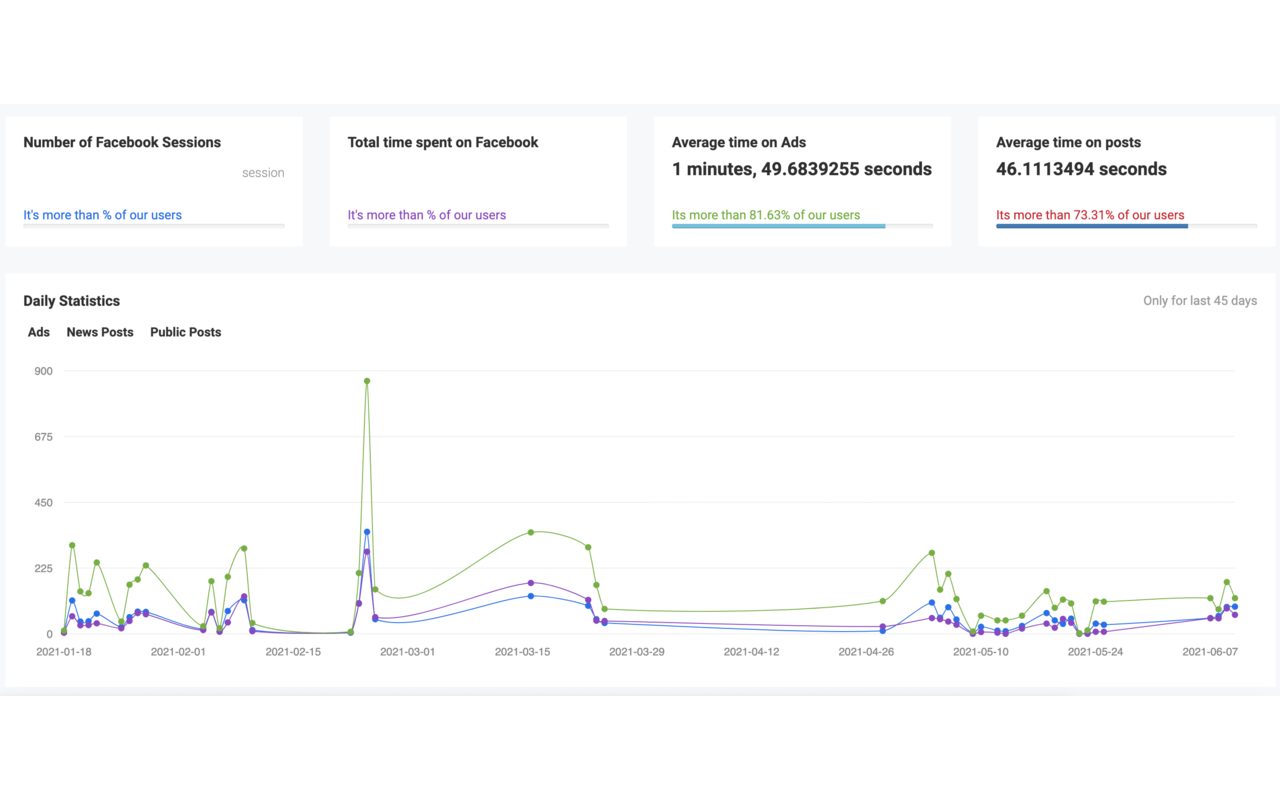Screen dimensions: 1280x800
Task: Click the blue "It's more than % of our users" text
Action: coord(103,215)
